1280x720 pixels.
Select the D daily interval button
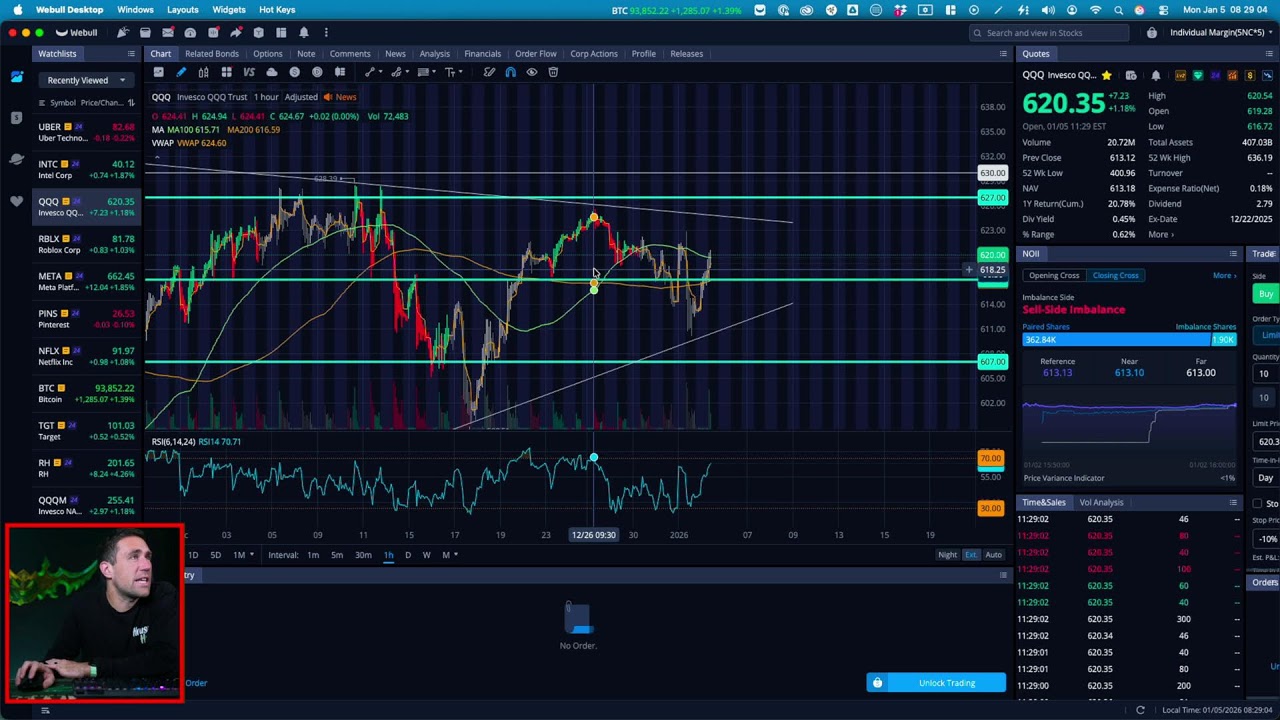(x=407, y=555)
